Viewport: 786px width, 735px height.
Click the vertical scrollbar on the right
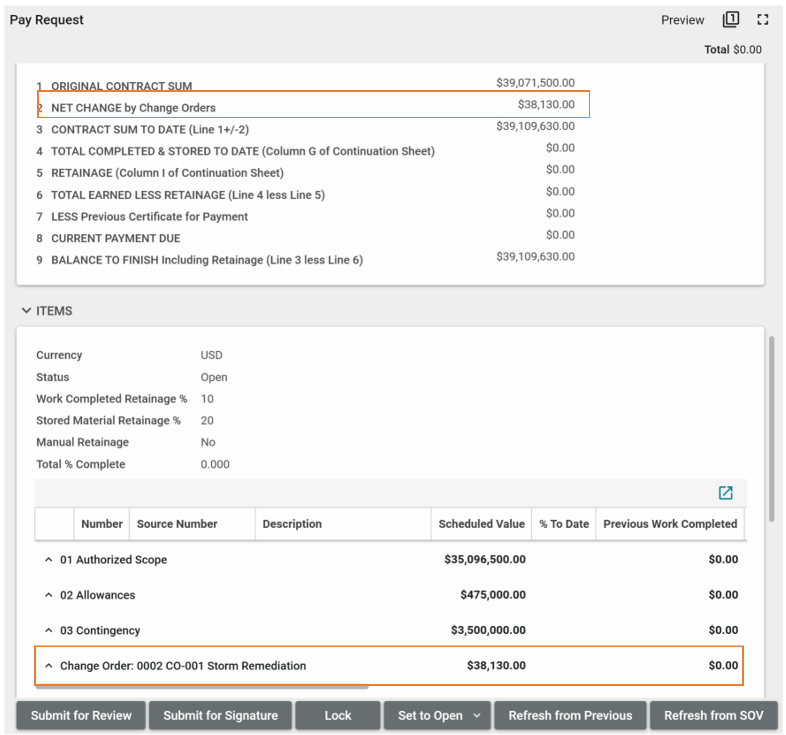point(770,430)
